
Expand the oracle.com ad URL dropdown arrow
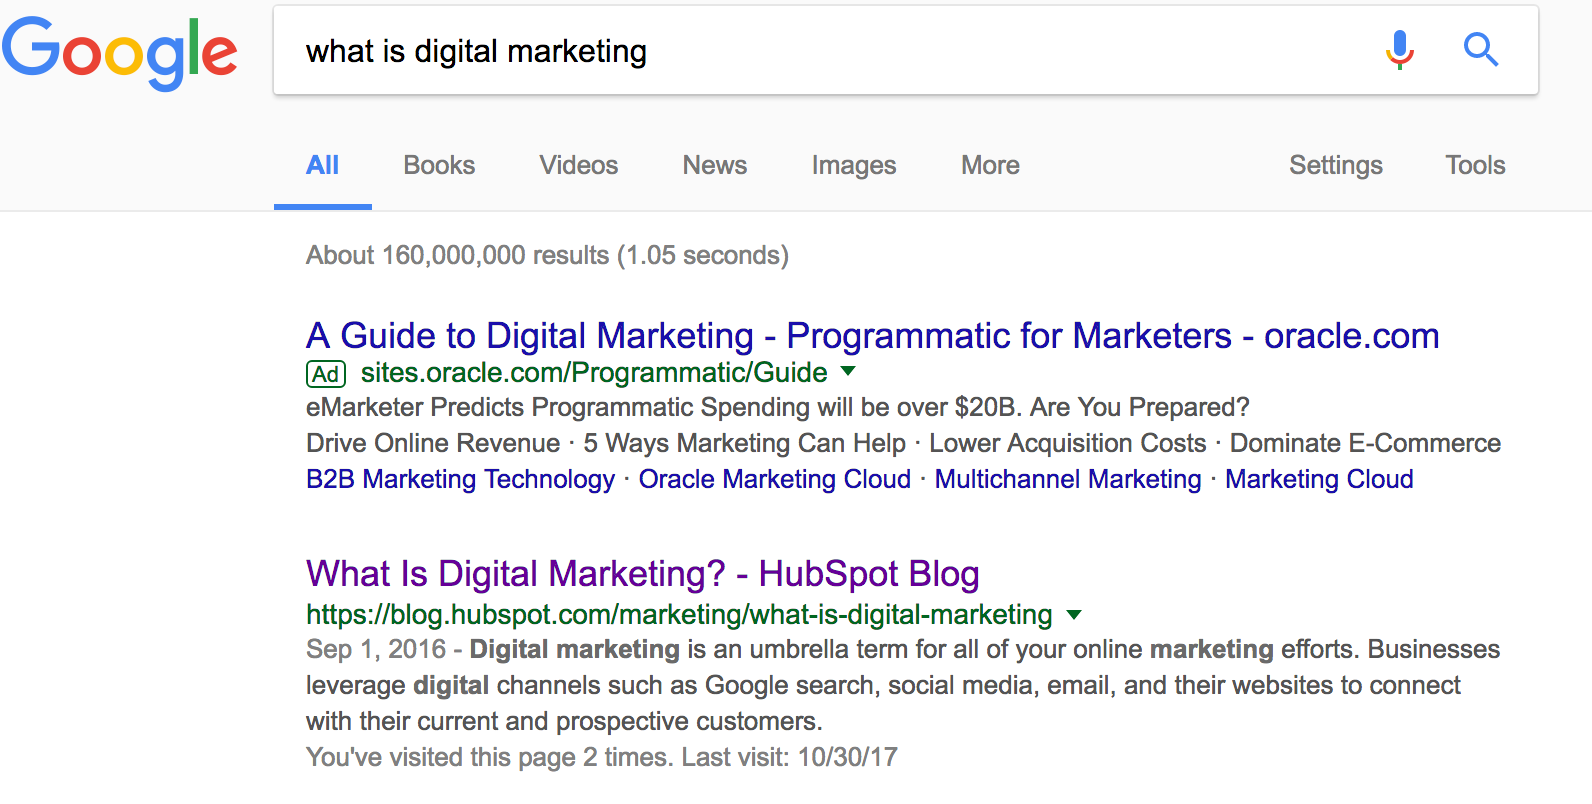click(x=848, y=371)
